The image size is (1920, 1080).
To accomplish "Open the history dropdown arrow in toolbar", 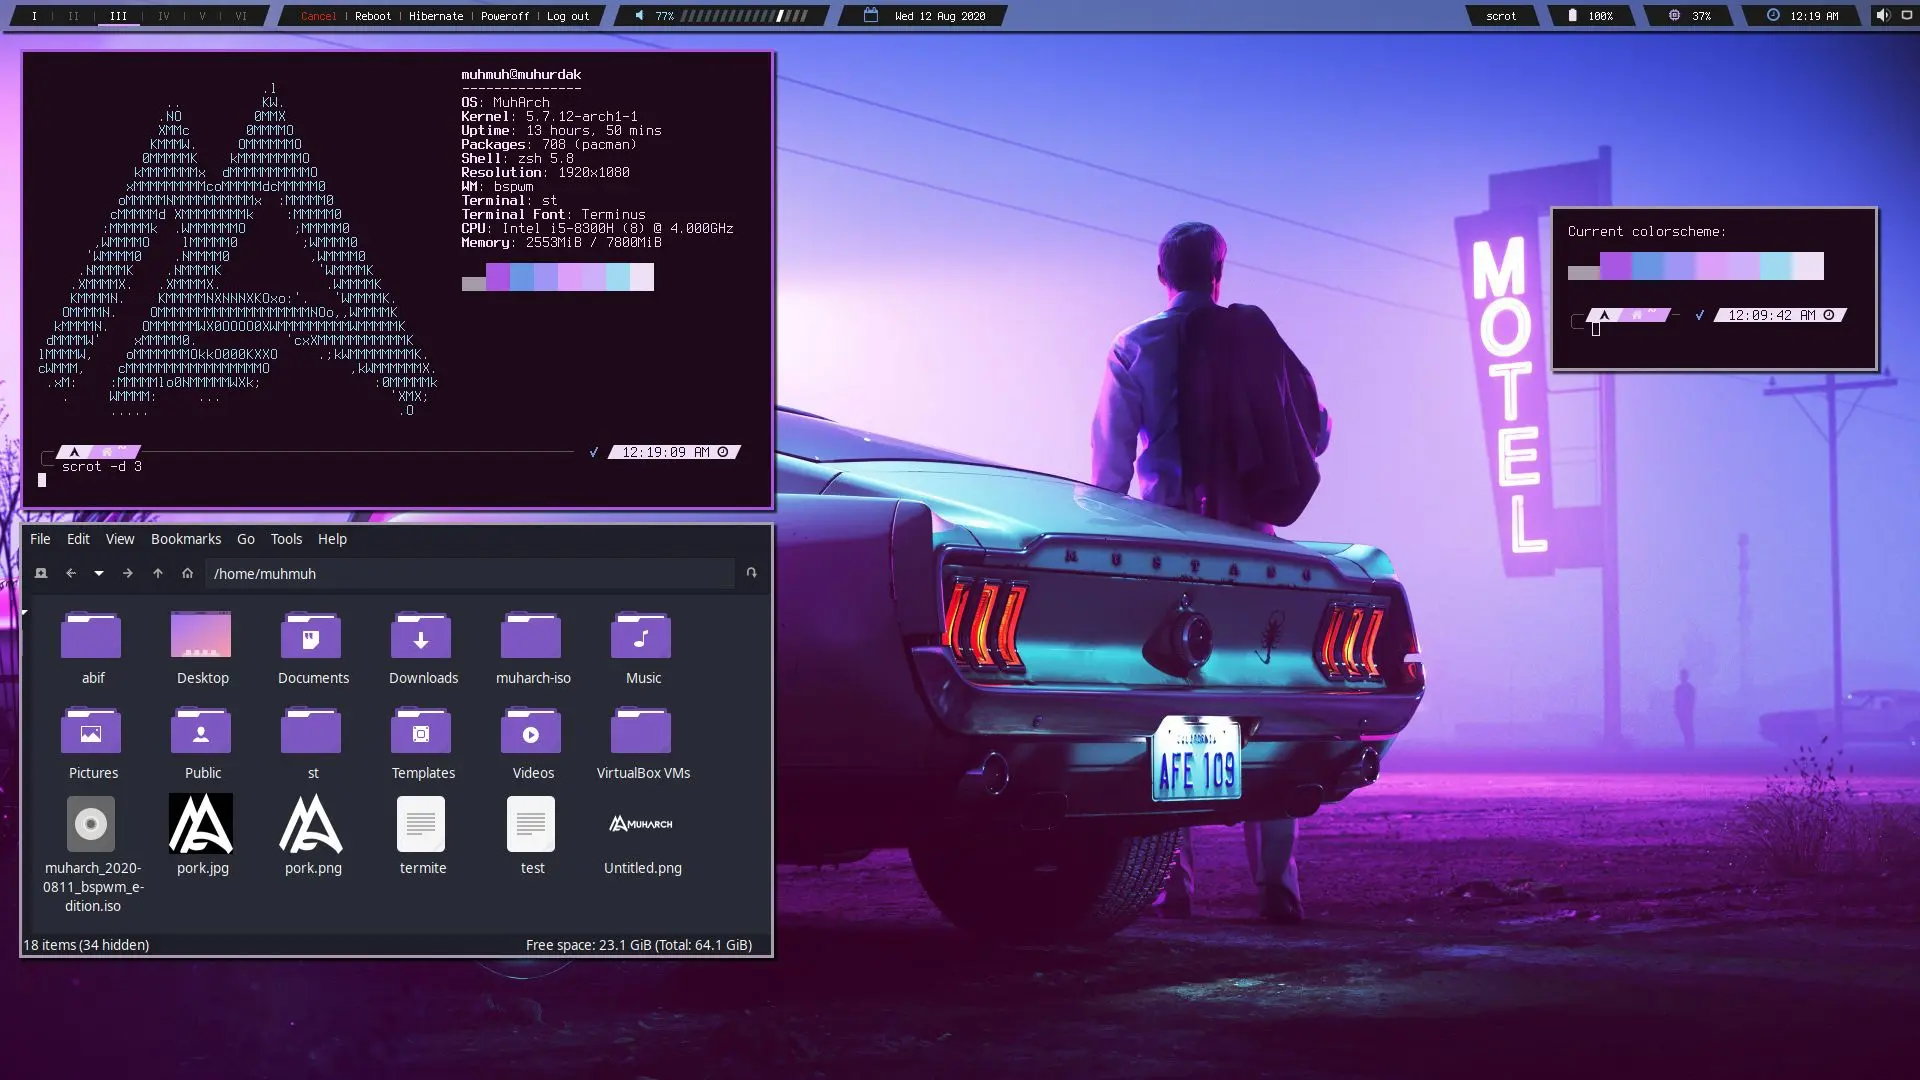I will pyautogui.click(x=99, y=573).
